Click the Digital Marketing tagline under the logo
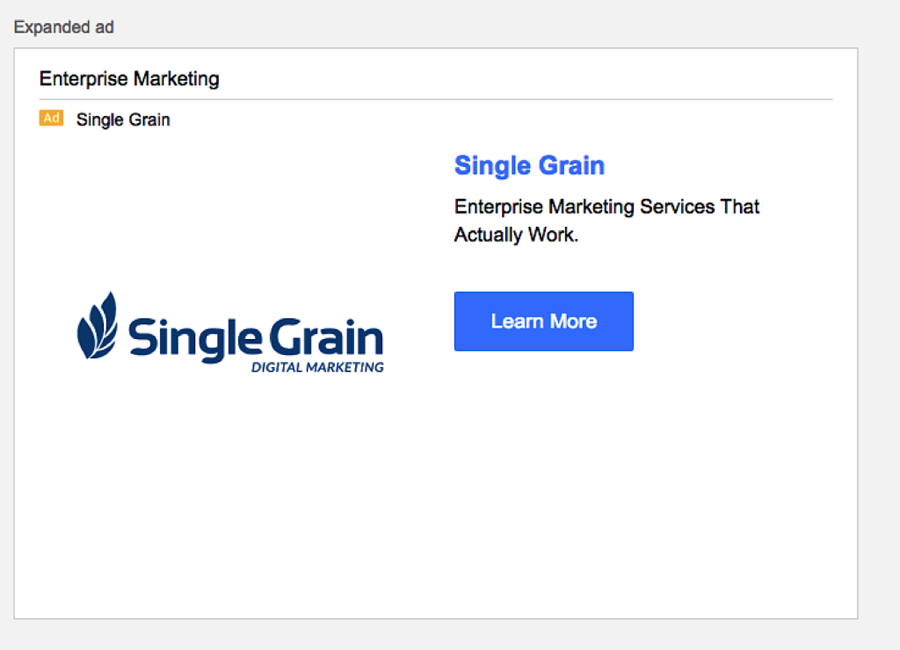The image size is (900, 650). 317,367
